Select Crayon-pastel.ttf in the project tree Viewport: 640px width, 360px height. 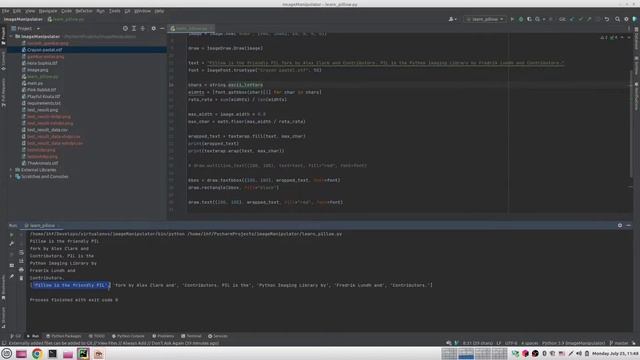[x=44, y=50]
